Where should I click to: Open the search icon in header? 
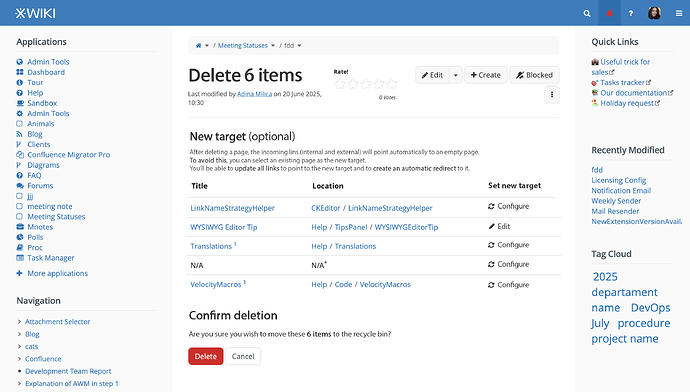click(587, 13)
